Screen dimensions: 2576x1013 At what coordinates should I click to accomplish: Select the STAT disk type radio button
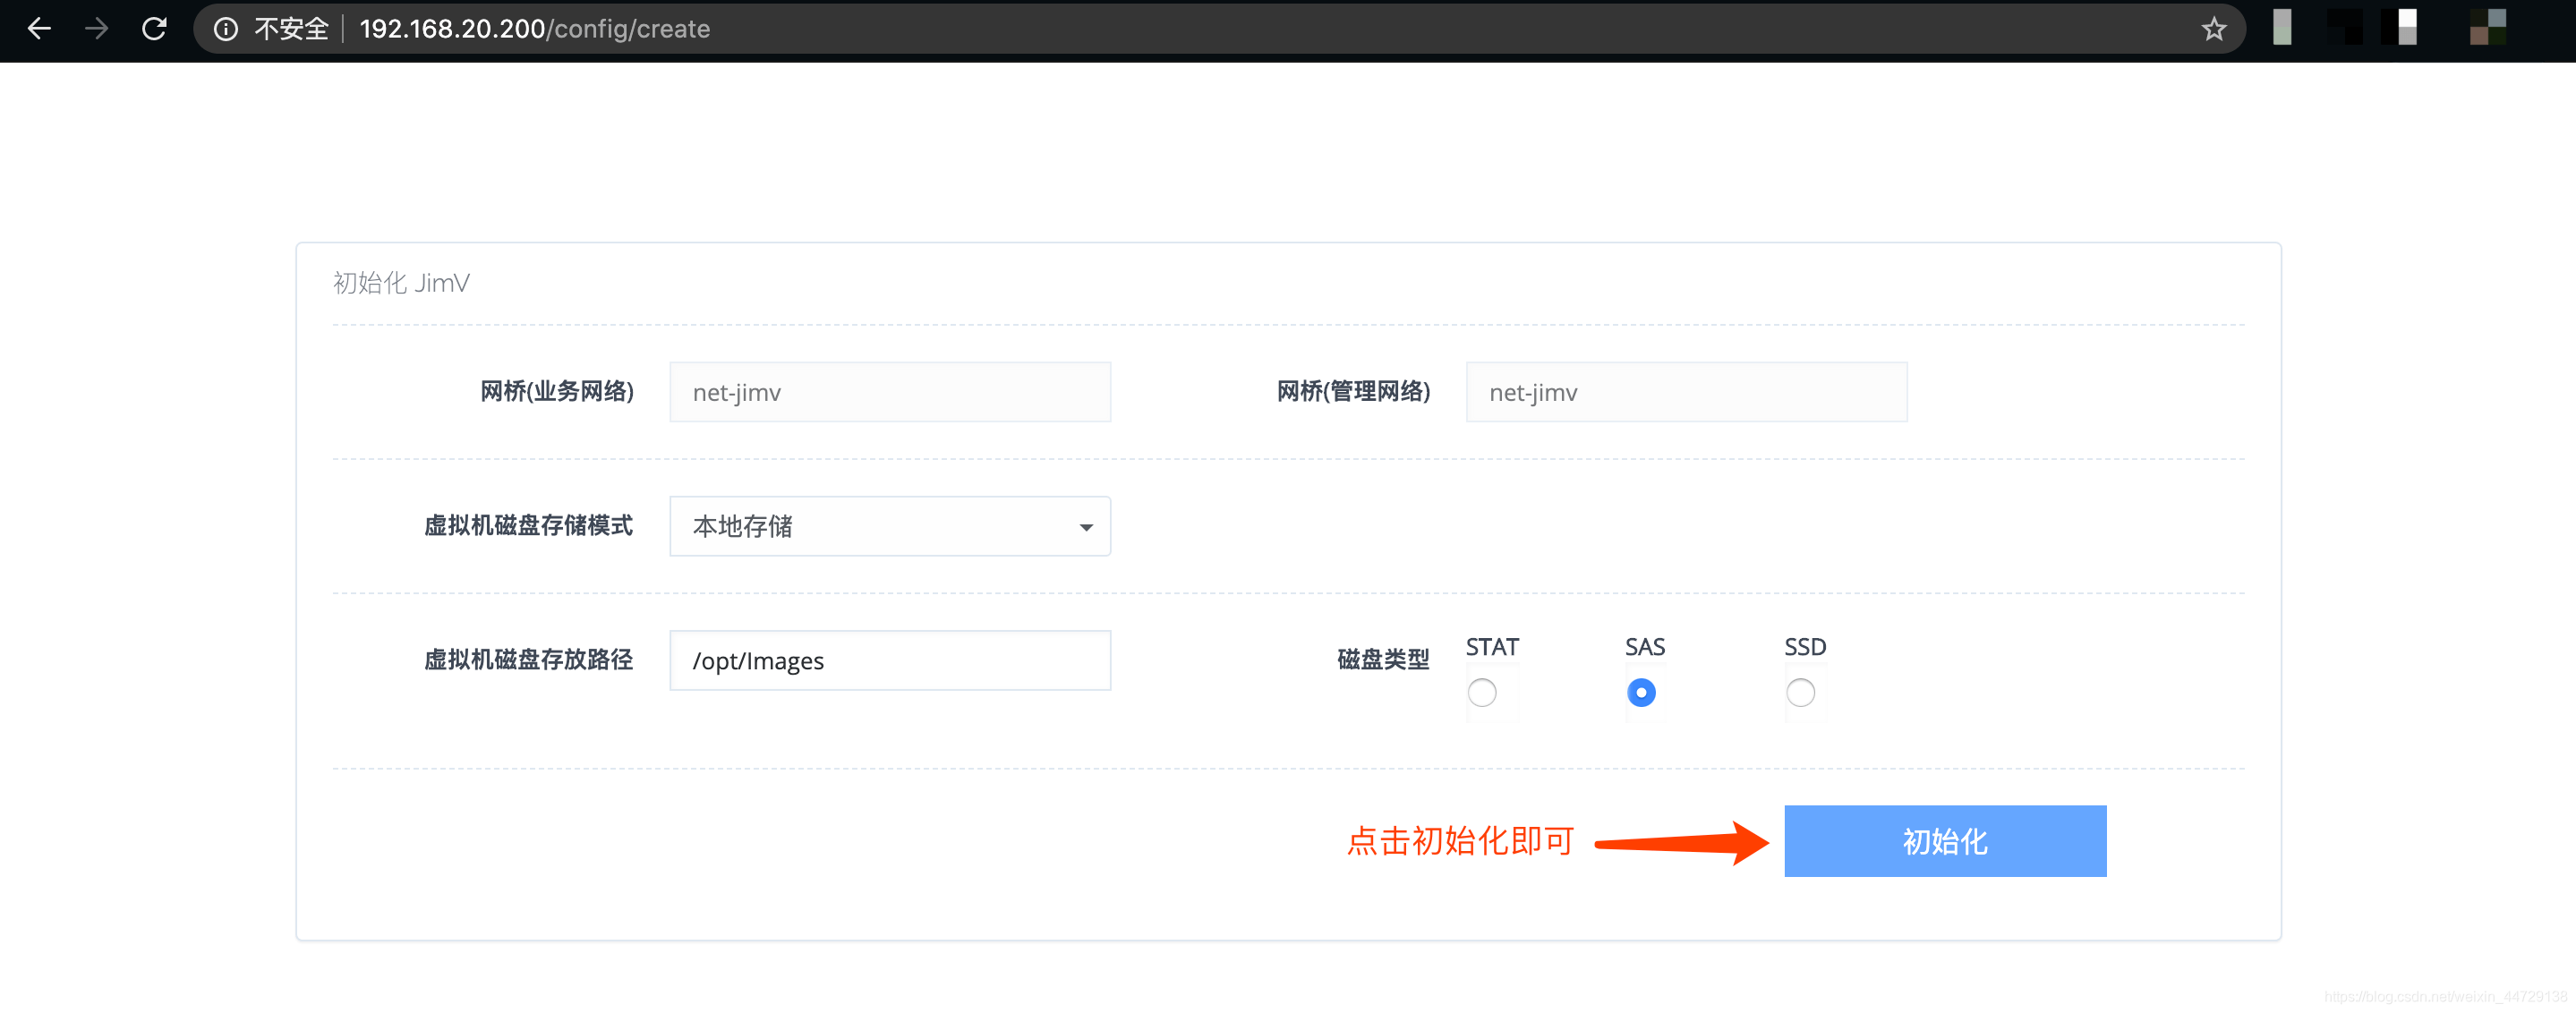coord(1482,692)
